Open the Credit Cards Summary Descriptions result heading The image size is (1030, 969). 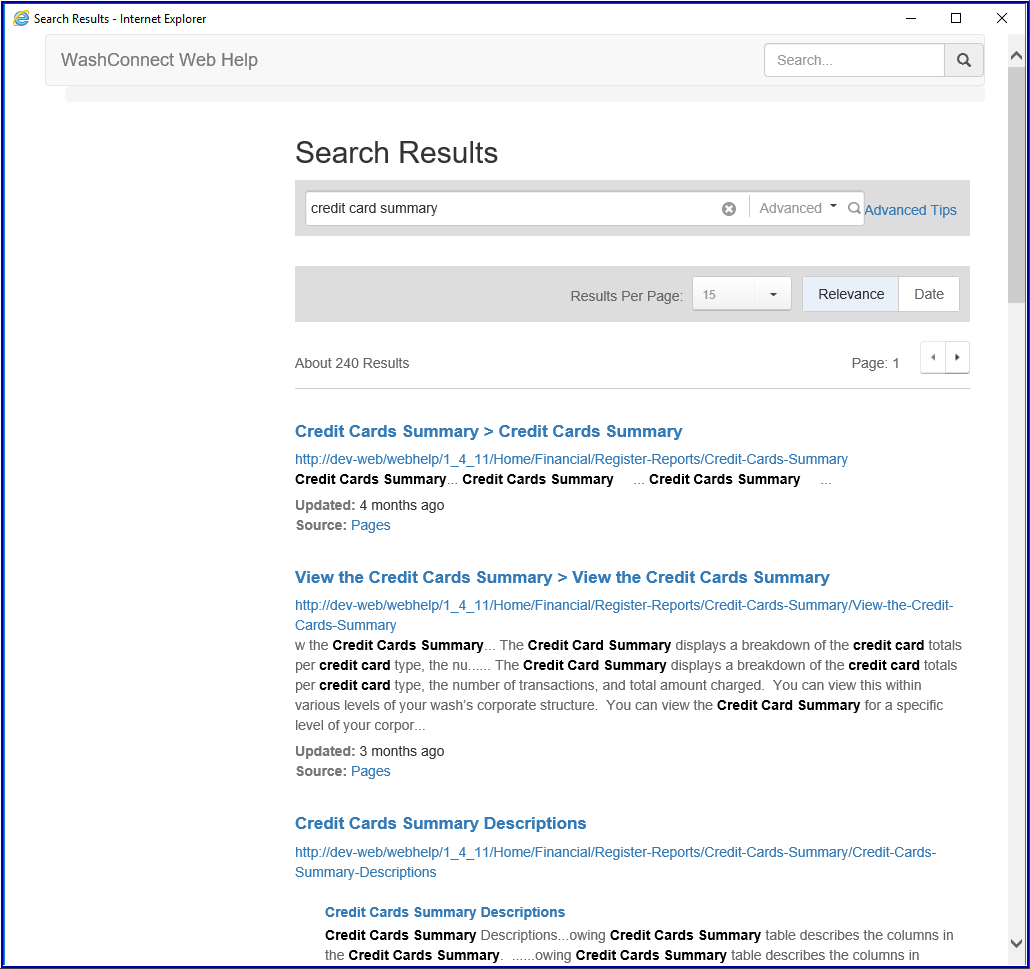point(440,823)
